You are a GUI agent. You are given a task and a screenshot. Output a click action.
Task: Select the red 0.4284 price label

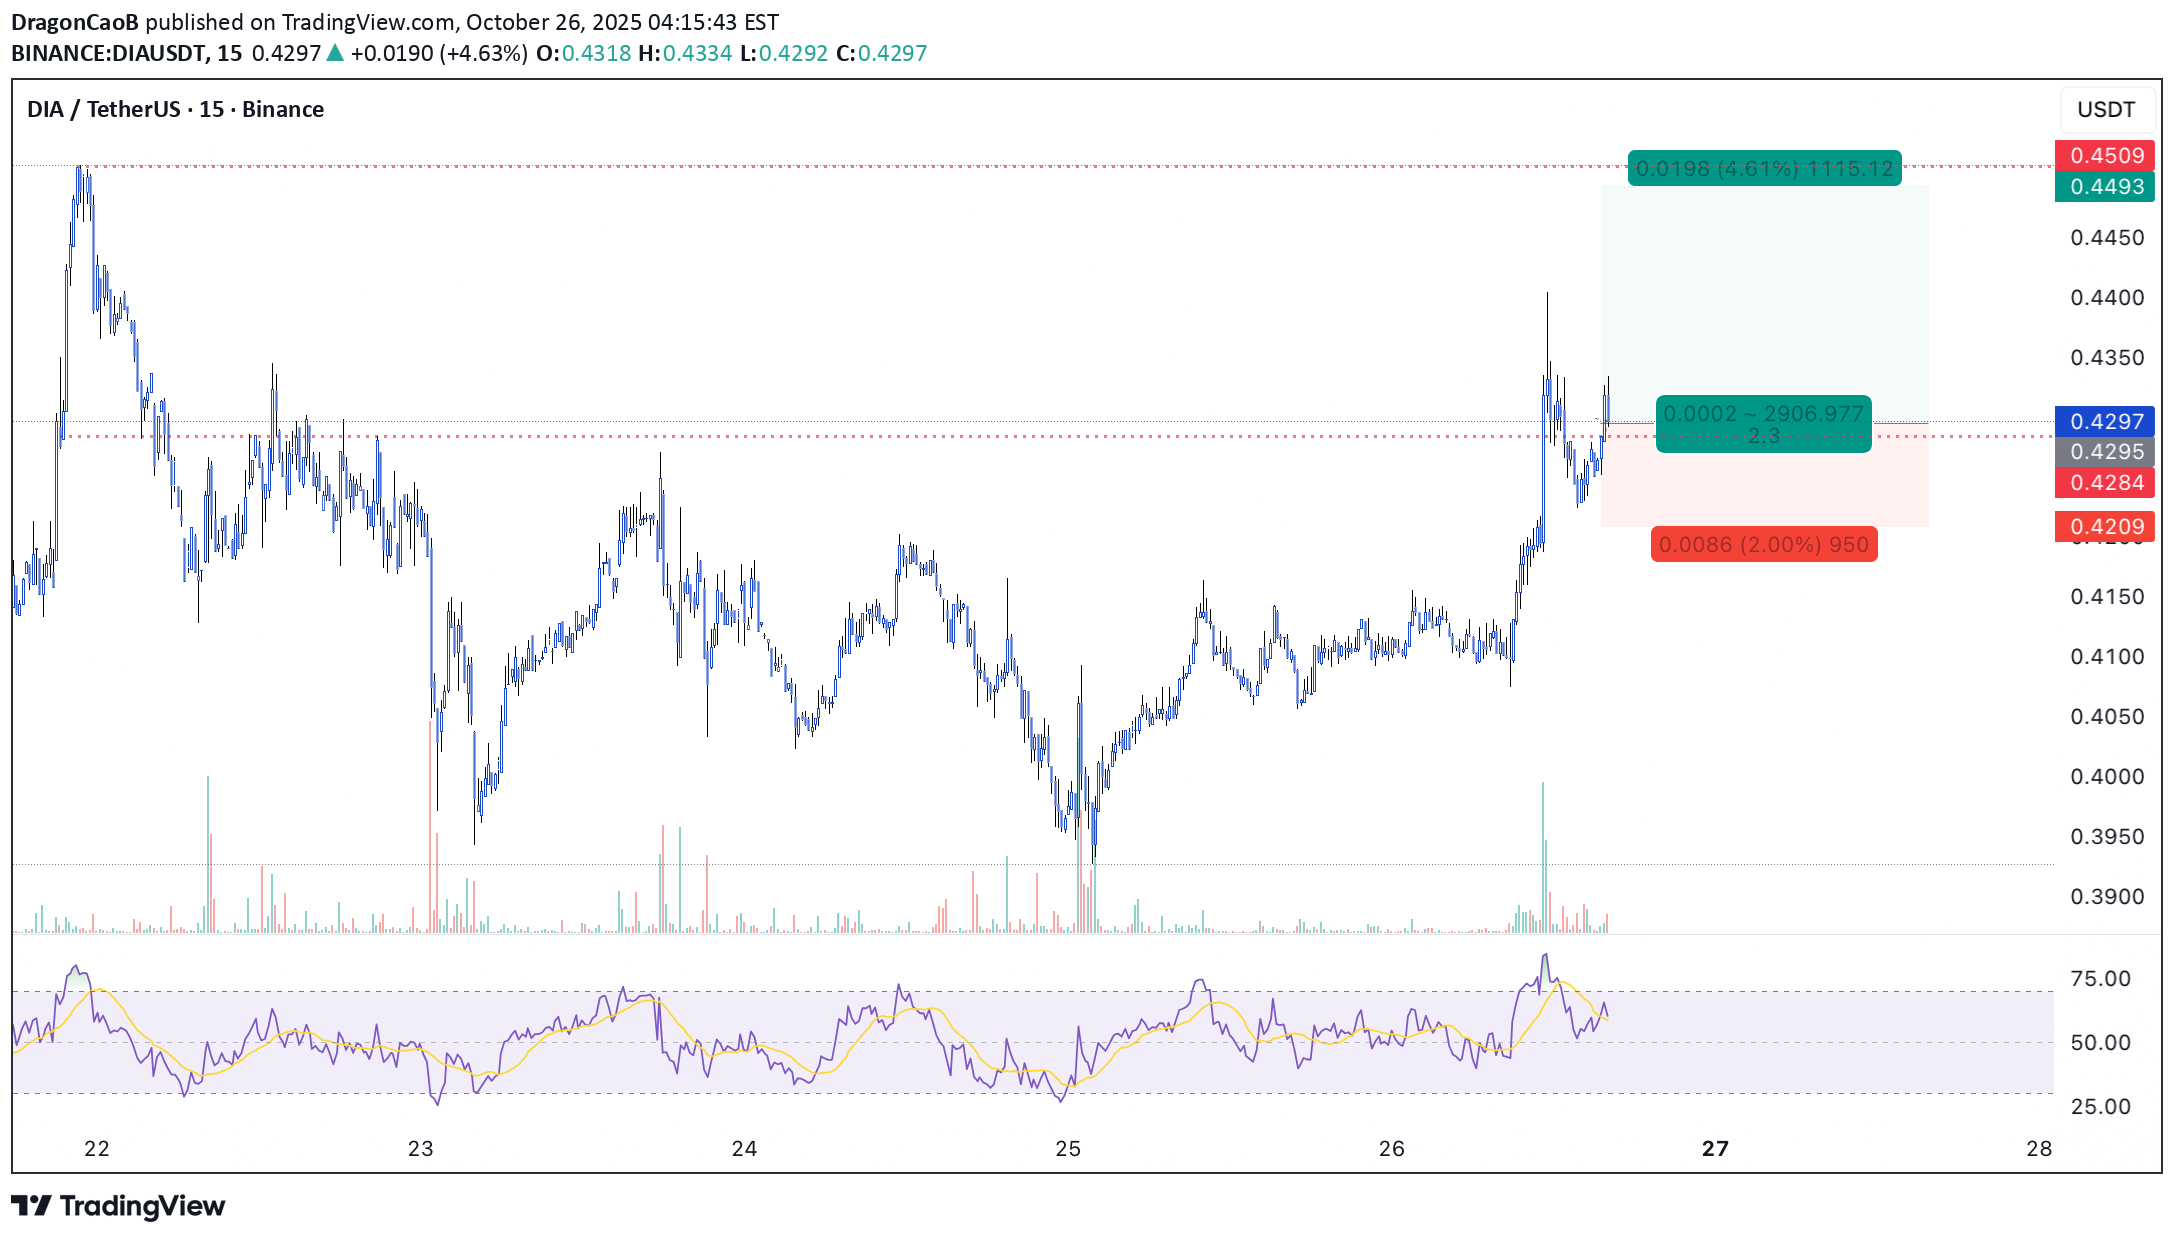pos(2105,482)
